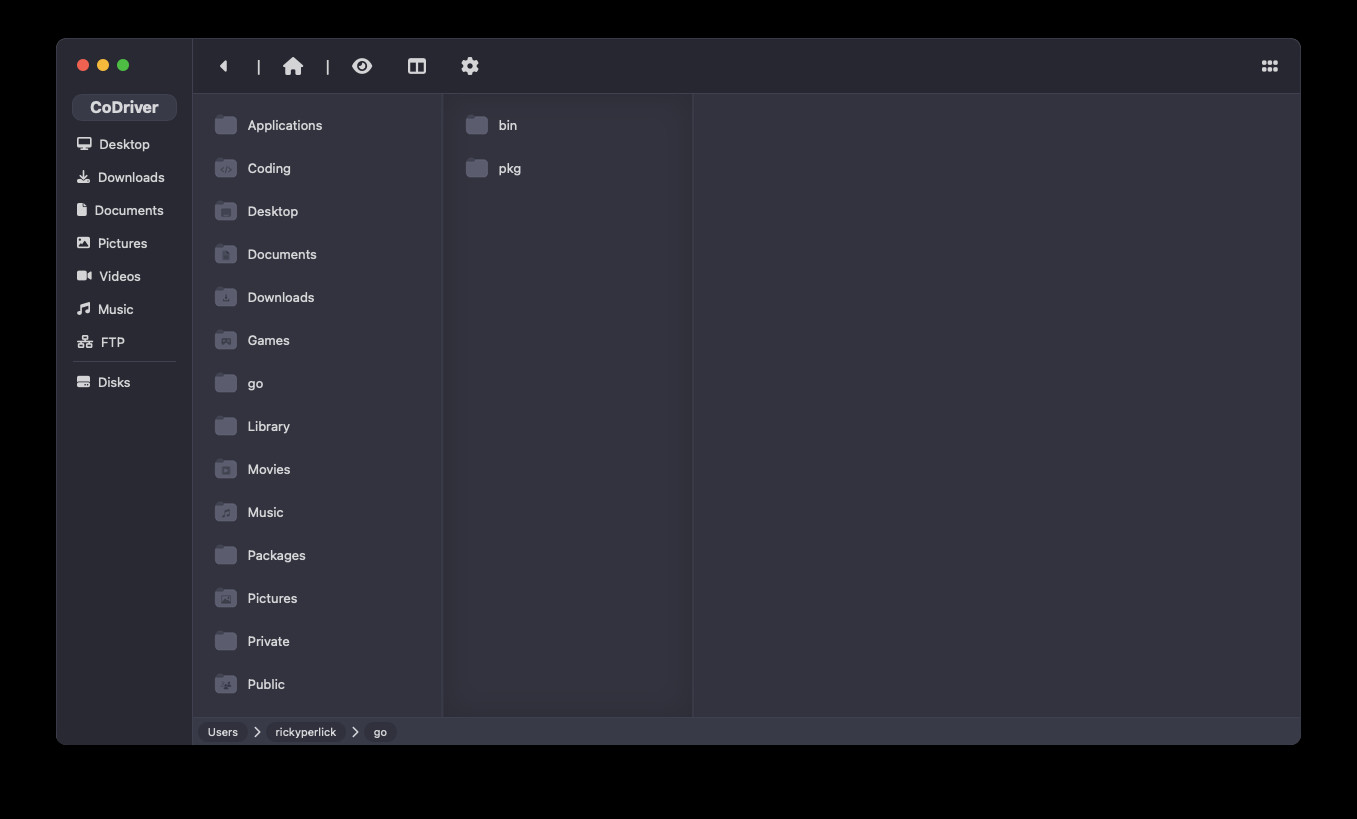Select the Movies folder name
1357x819 pixels.
coord(269,469)
